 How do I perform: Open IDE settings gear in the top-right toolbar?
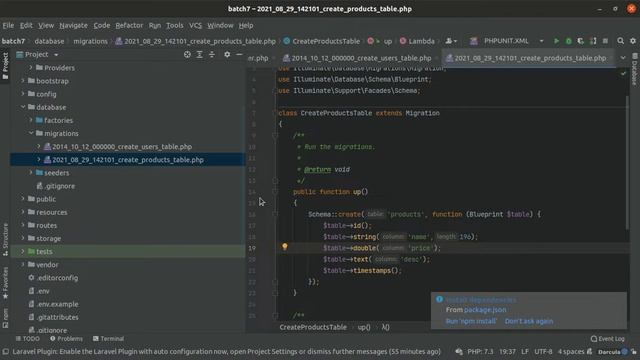click(633, 41)
